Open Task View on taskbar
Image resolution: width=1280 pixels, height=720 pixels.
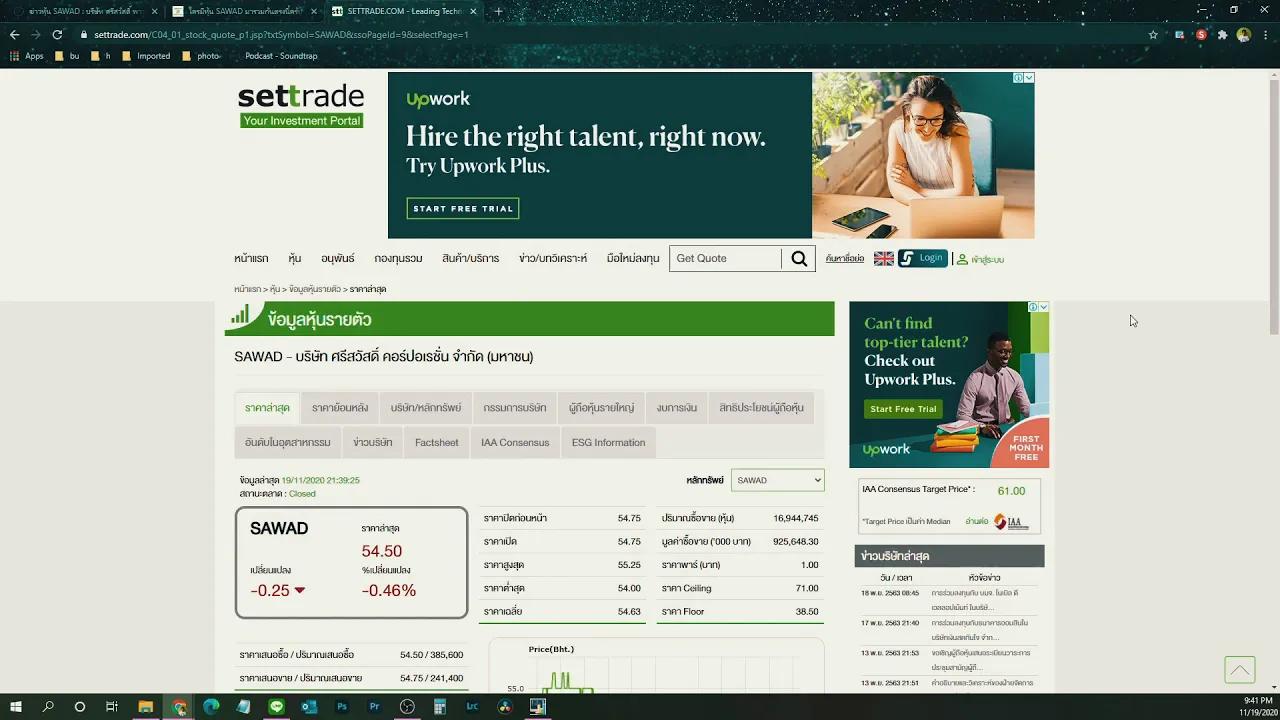tap(112, 706)
